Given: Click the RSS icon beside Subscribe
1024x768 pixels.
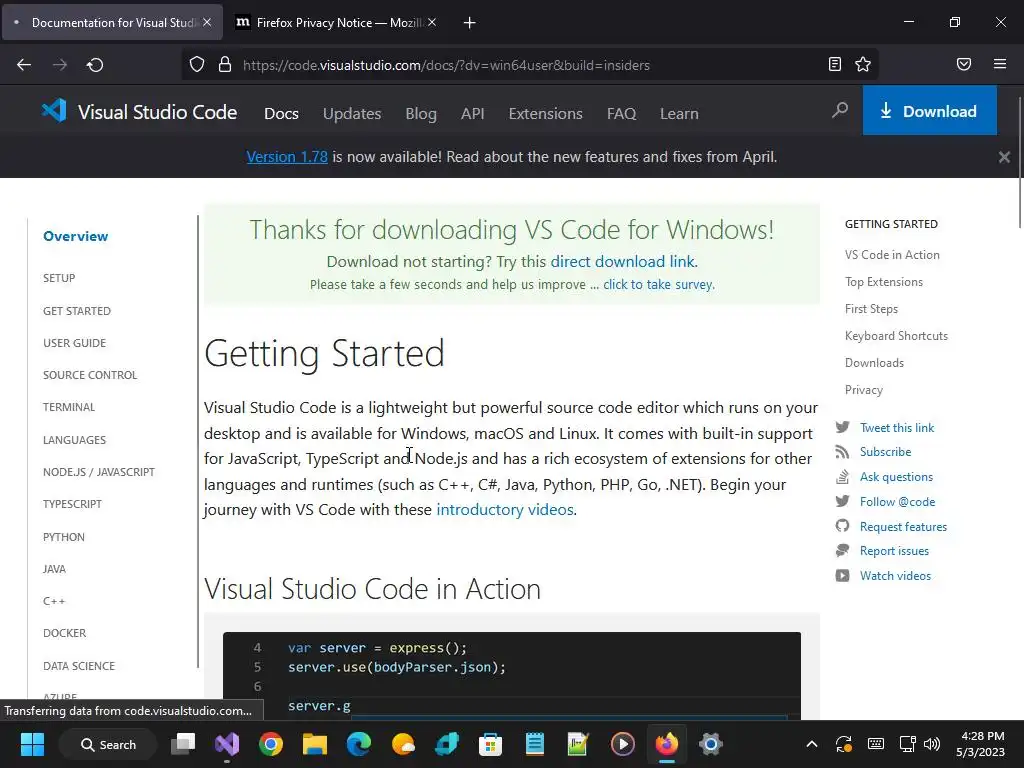Looking at the screenshot, I should pyautogui.click(x=842, y=452).
